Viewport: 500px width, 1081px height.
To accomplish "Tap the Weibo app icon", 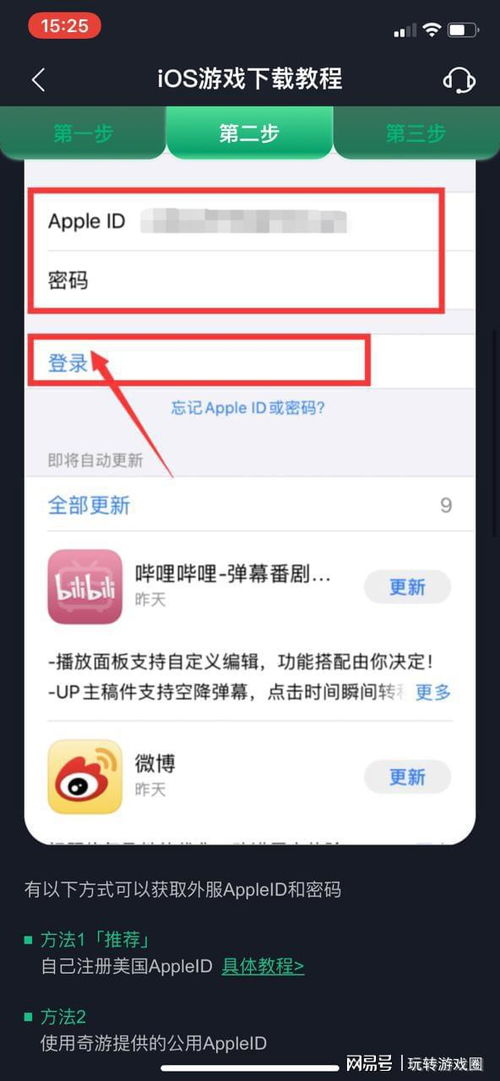I will [85, 776].
